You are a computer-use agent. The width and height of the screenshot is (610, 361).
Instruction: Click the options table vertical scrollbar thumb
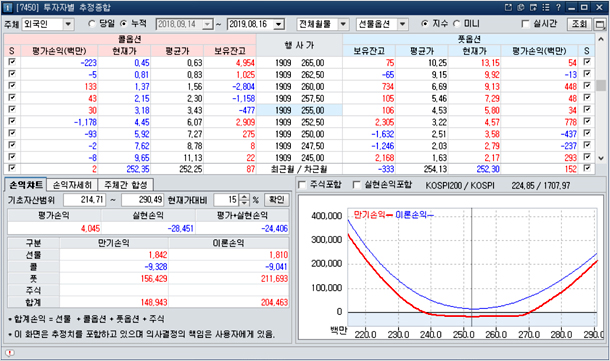click(601, 85)
